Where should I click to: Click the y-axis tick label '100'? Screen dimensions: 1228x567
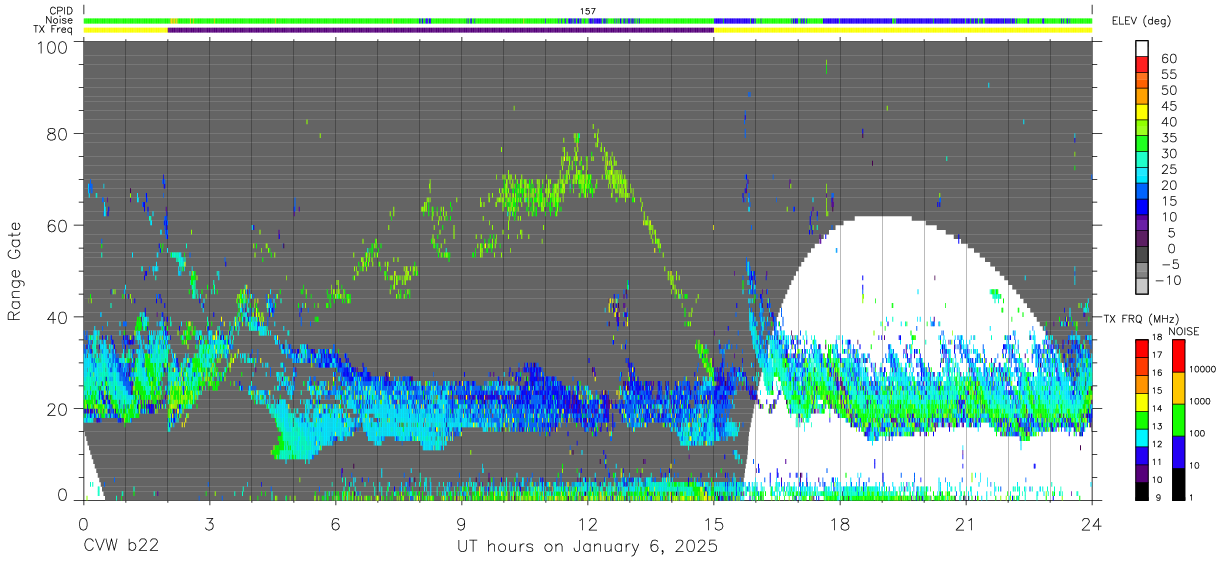point(54,47)
